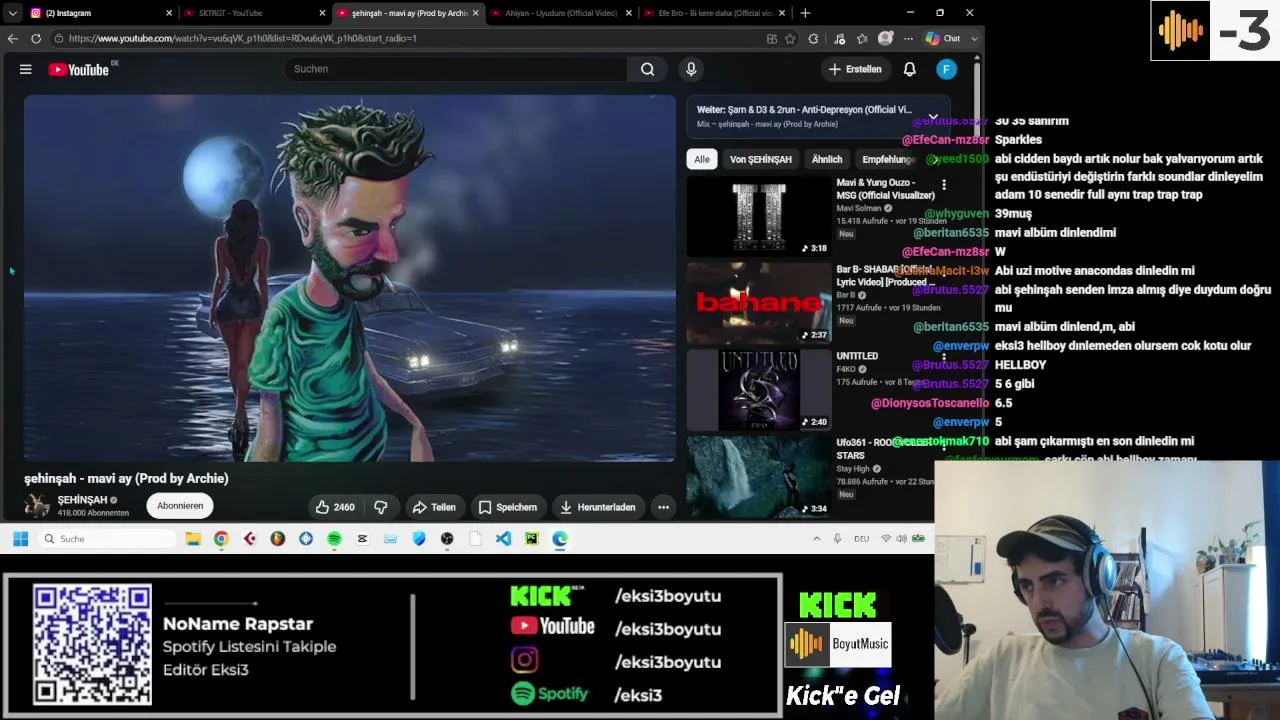
Task: Click the DEU keyboard language indicator
Action: tap(861, 539)
